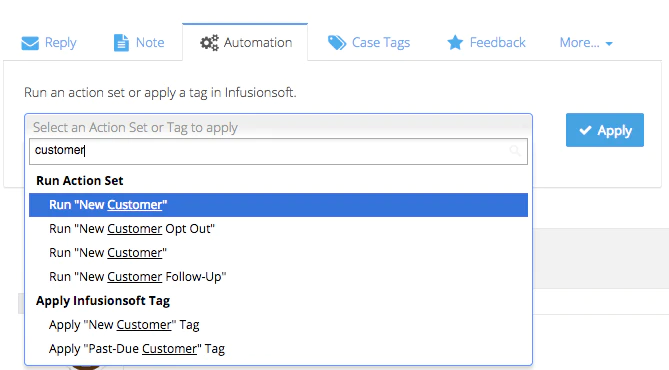Screen dimensions: 669x370
Task: Click the search field containing "customer"
Action: click(x=278, y=151)
